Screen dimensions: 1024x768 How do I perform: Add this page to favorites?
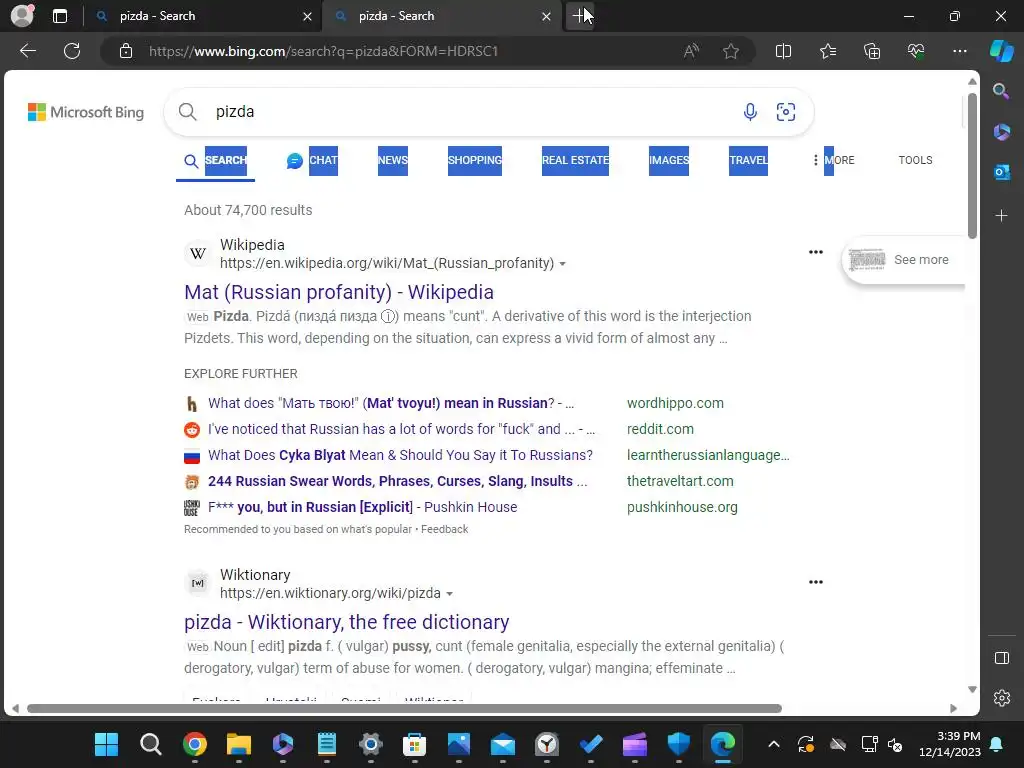pyautogui.click(x=731, y=51)
